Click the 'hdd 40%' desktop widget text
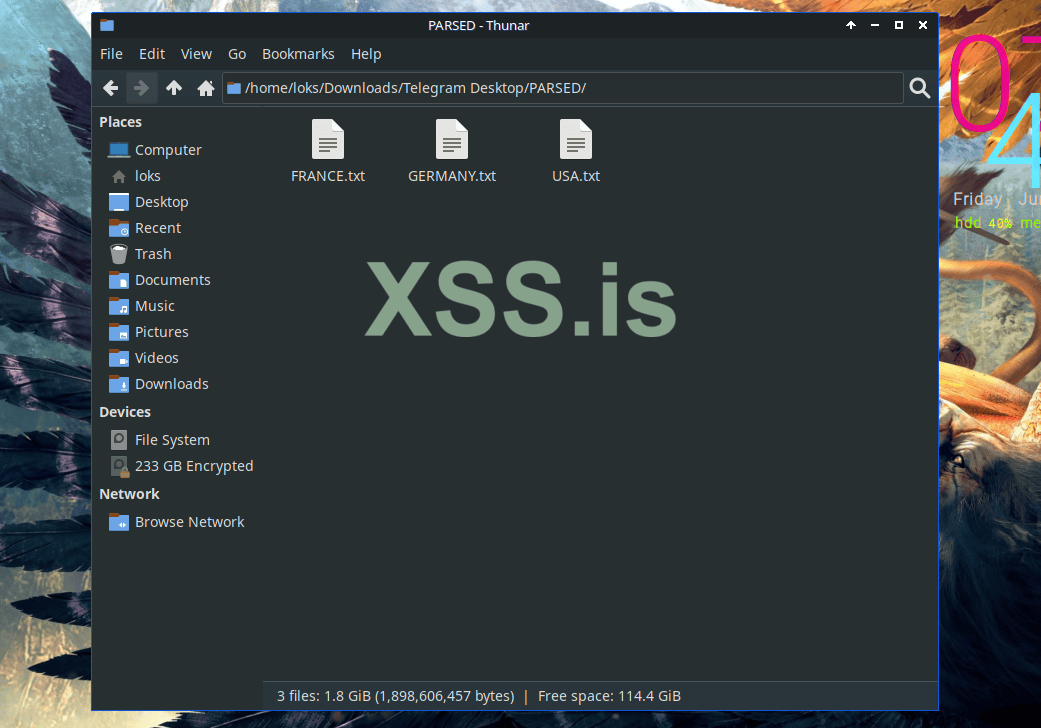The width and height of the screenshot is (1041, 728). pyautogui.click(x=983, y=223)
